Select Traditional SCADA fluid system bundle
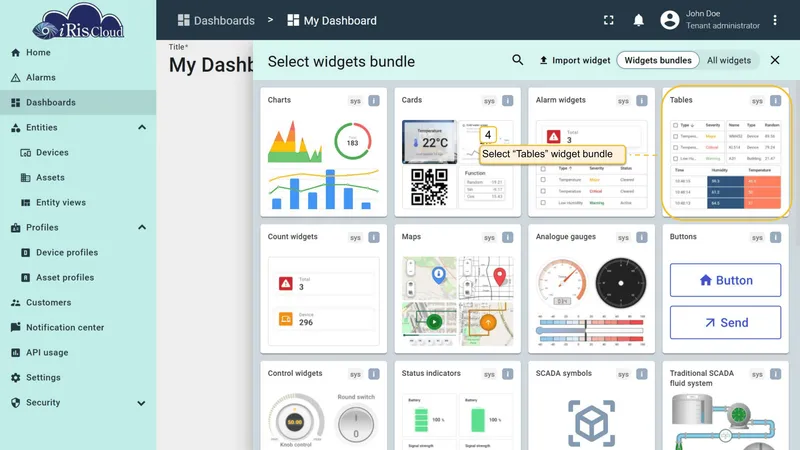 coord(726,406)
